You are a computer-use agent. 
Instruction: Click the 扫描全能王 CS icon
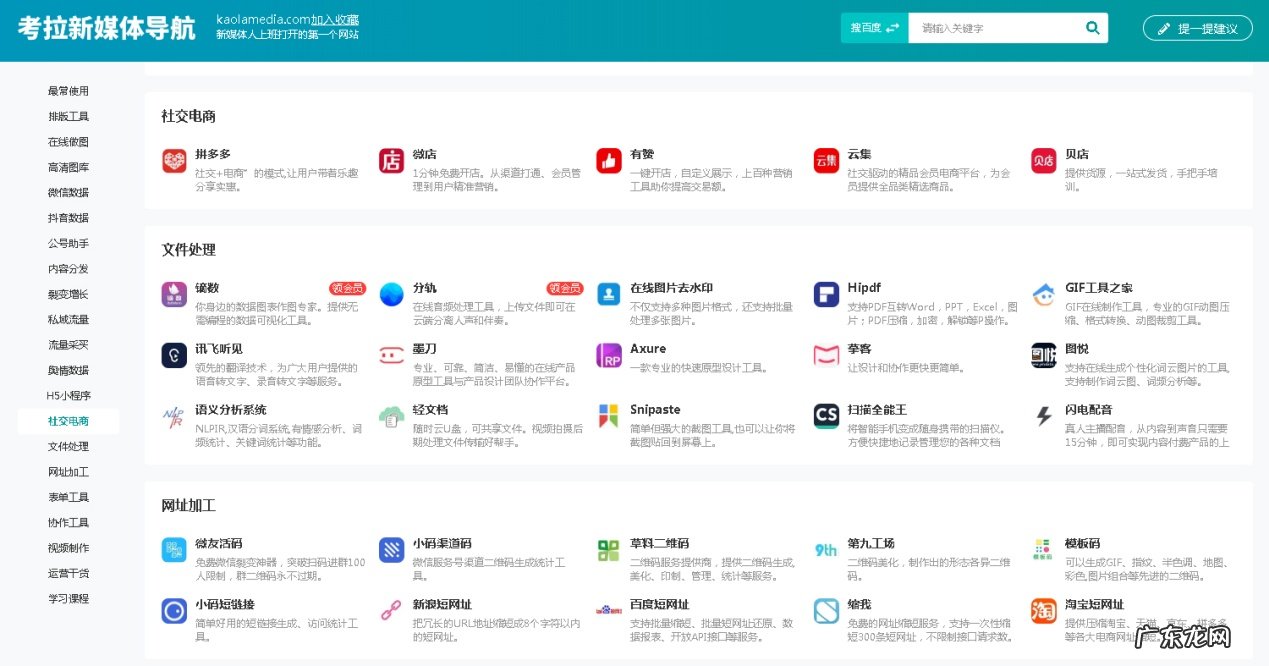[825, 413]
